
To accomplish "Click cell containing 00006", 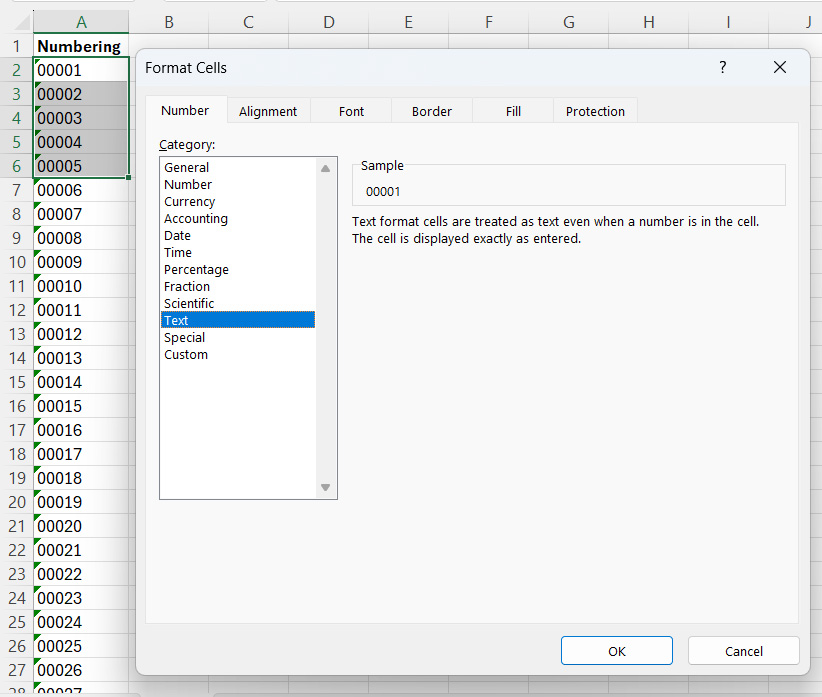I will tap(81, 190).
